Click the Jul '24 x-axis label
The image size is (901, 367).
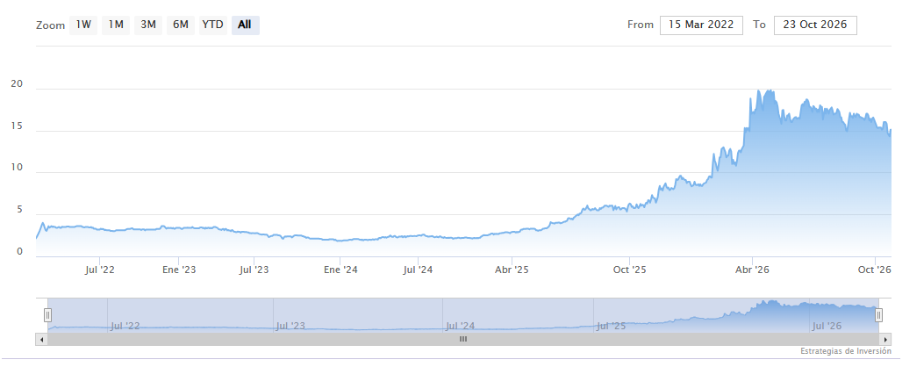tap(418, 269)
